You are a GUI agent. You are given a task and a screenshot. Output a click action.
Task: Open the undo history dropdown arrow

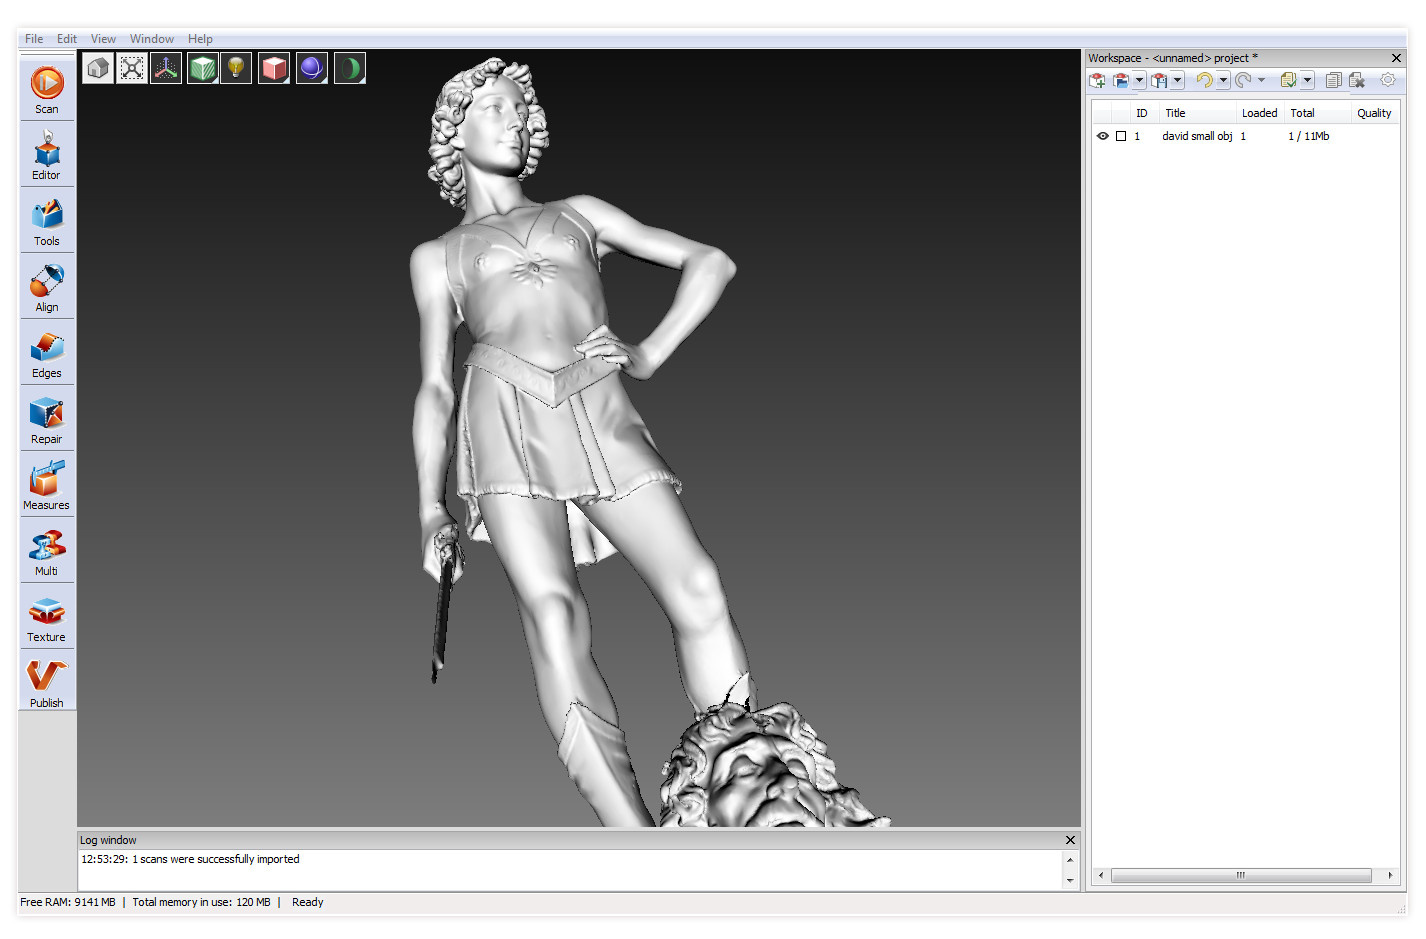pos(1223,80)
